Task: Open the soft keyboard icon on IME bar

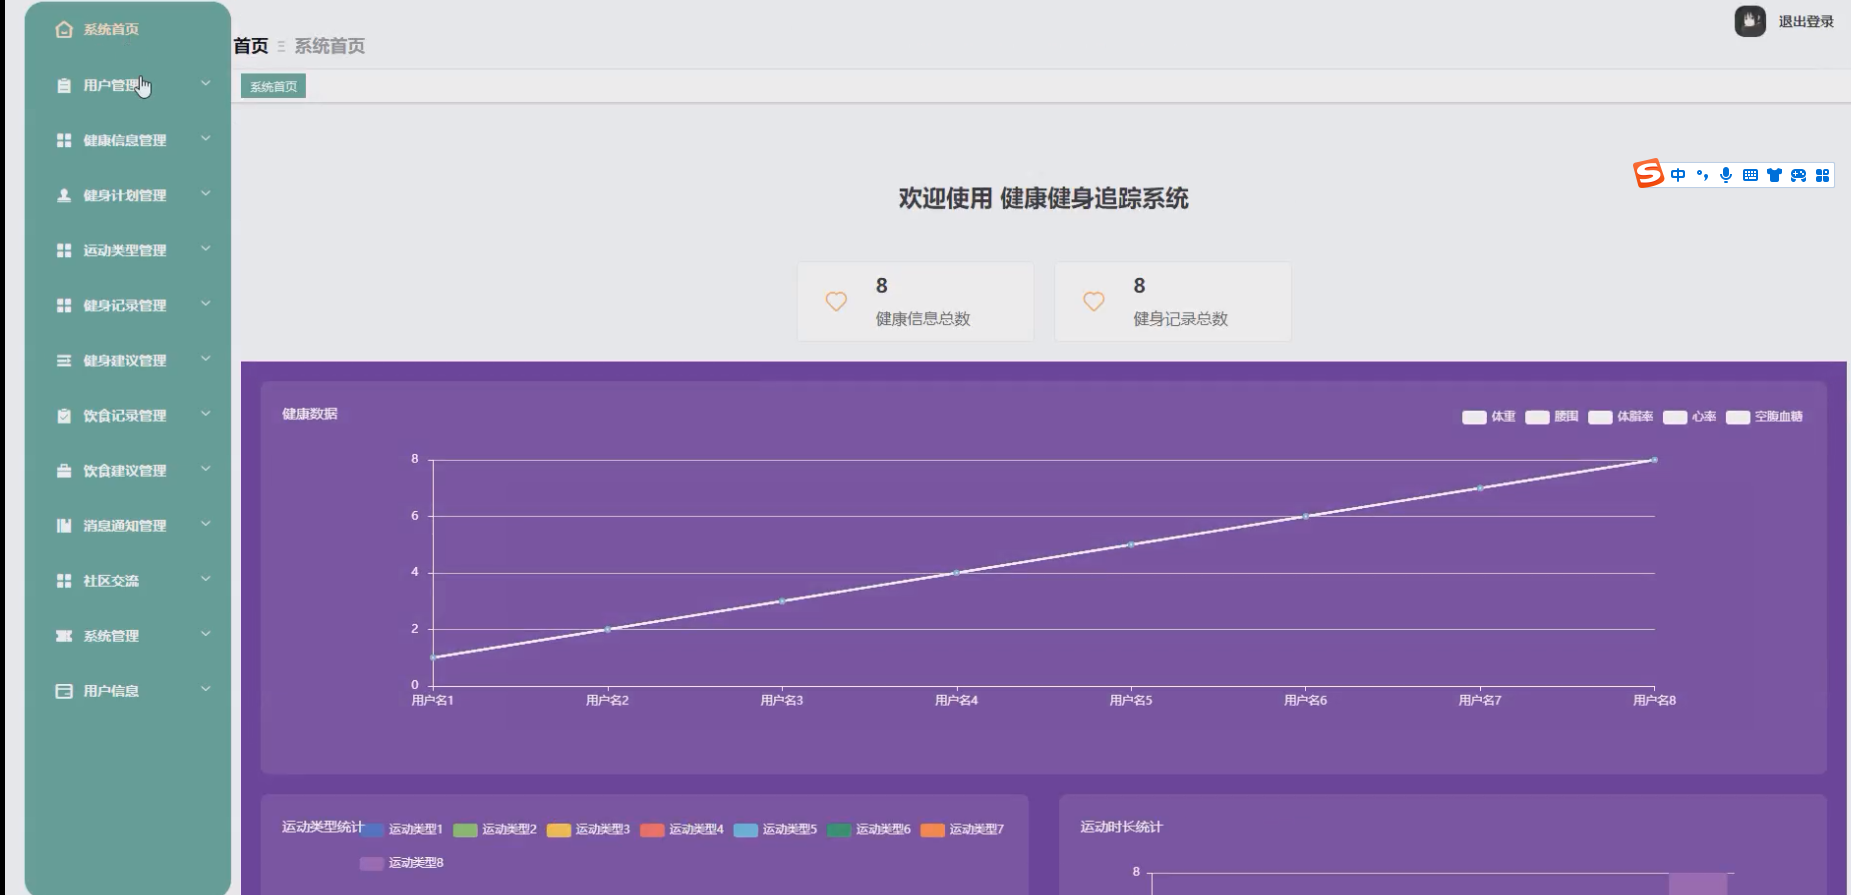Action: click(x=1750, y=175)
